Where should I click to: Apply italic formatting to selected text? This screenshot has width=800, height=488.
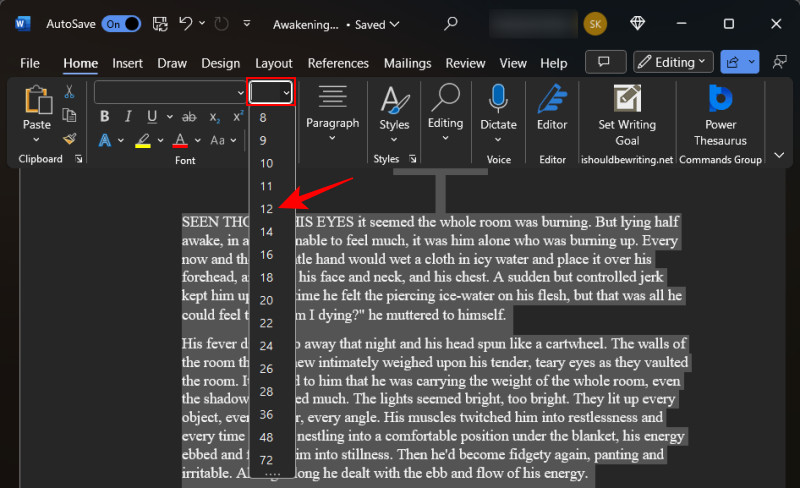click(x=127, y=116)
